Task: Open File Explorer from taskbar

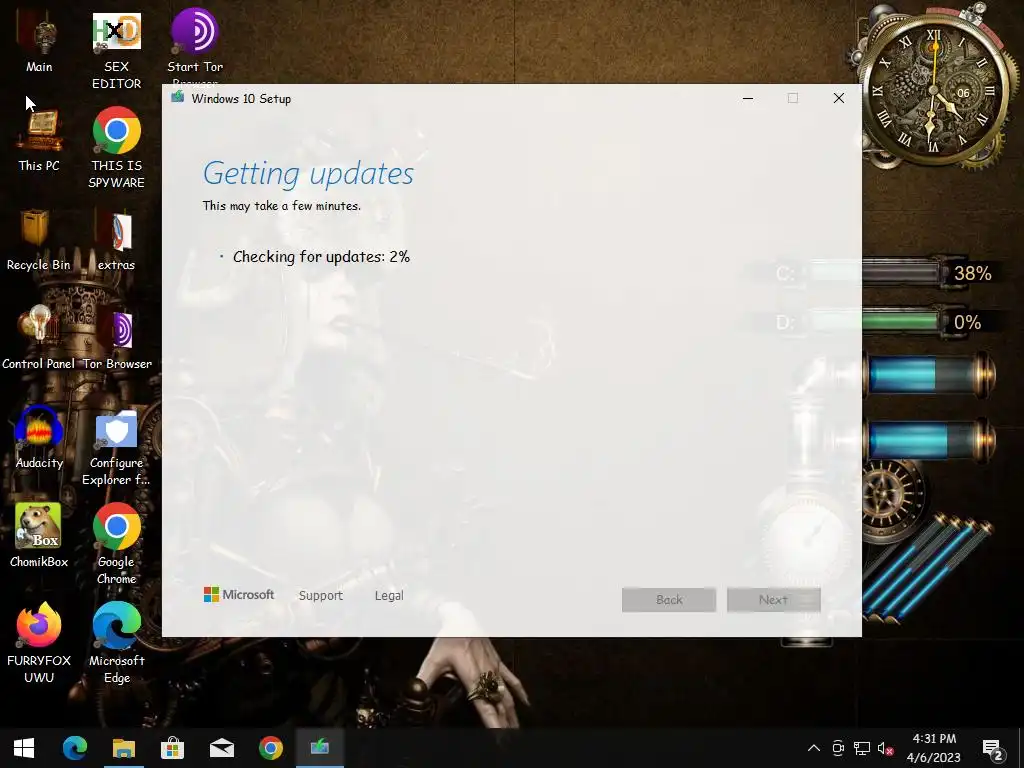Action: [123, 748]
